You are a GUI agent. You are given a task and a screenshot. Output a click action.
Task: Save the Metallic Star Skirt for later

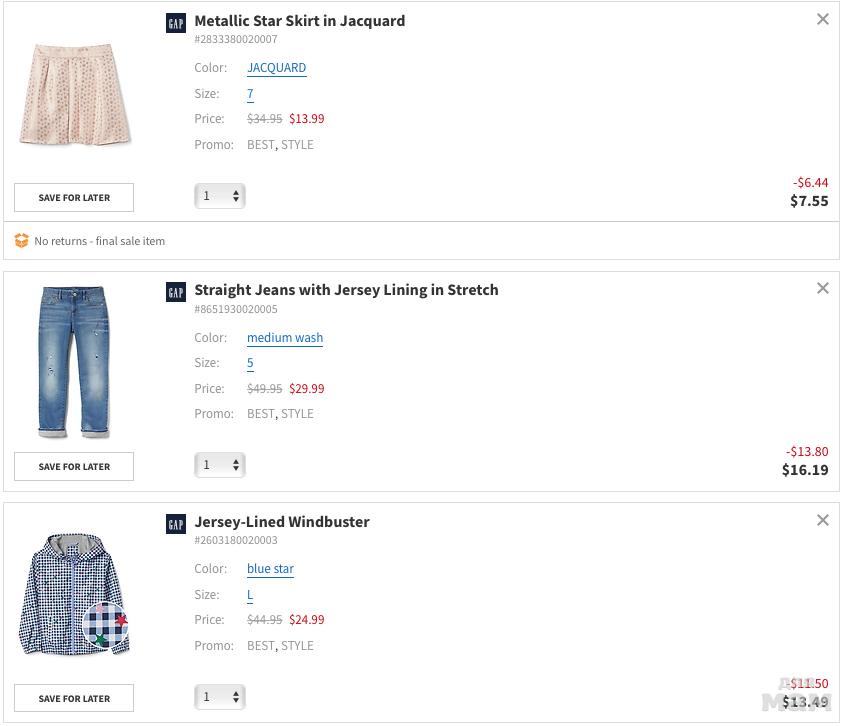tap(74, 197)
